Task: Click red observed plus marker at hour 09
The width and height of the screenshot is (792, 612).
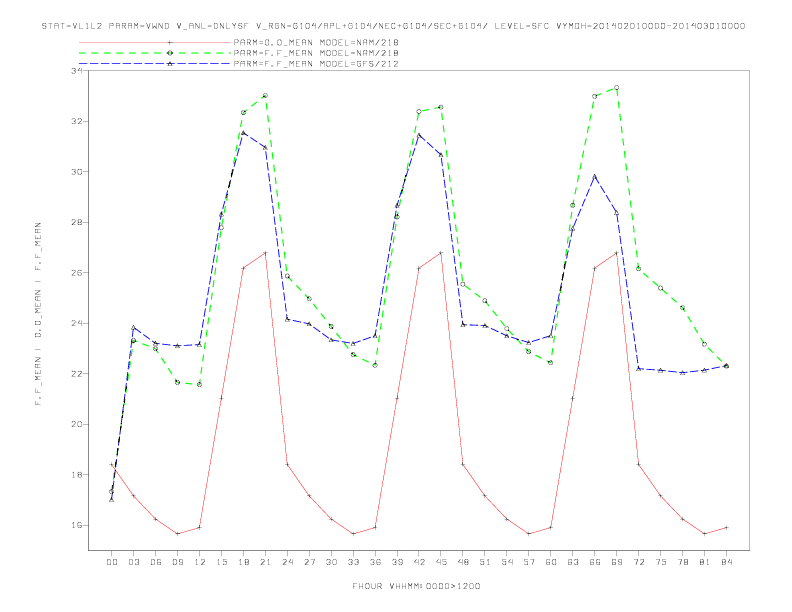Action: pos(177,534)
